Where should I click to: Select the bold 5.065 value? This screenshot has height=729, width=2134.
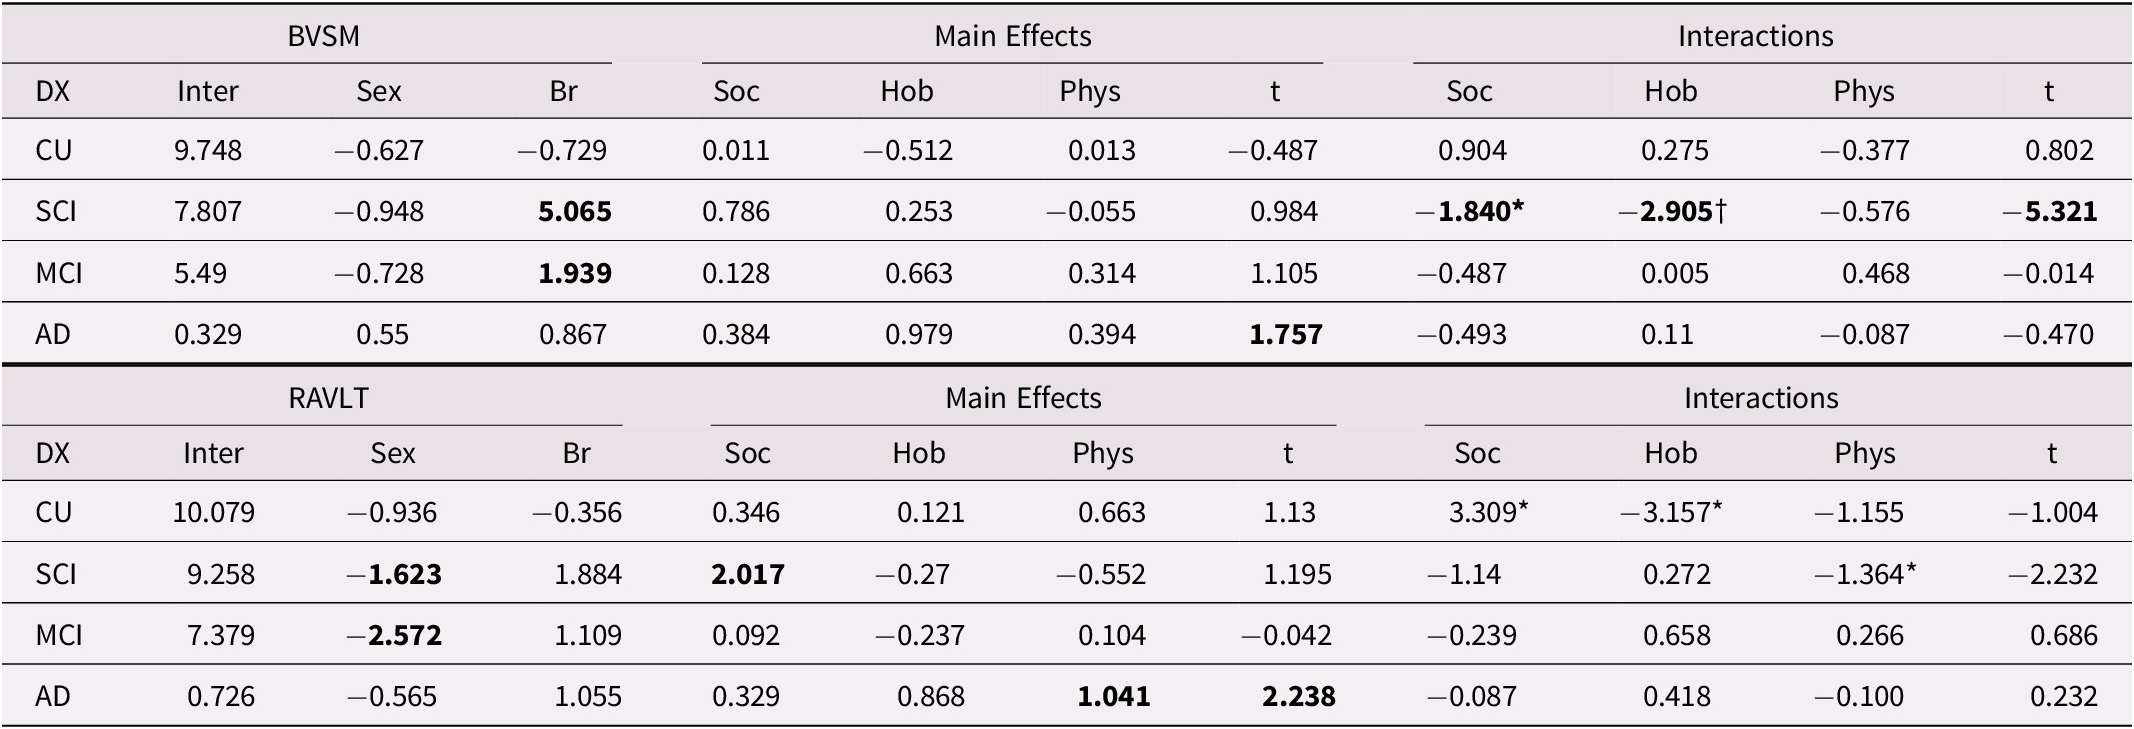pos(575,212)
